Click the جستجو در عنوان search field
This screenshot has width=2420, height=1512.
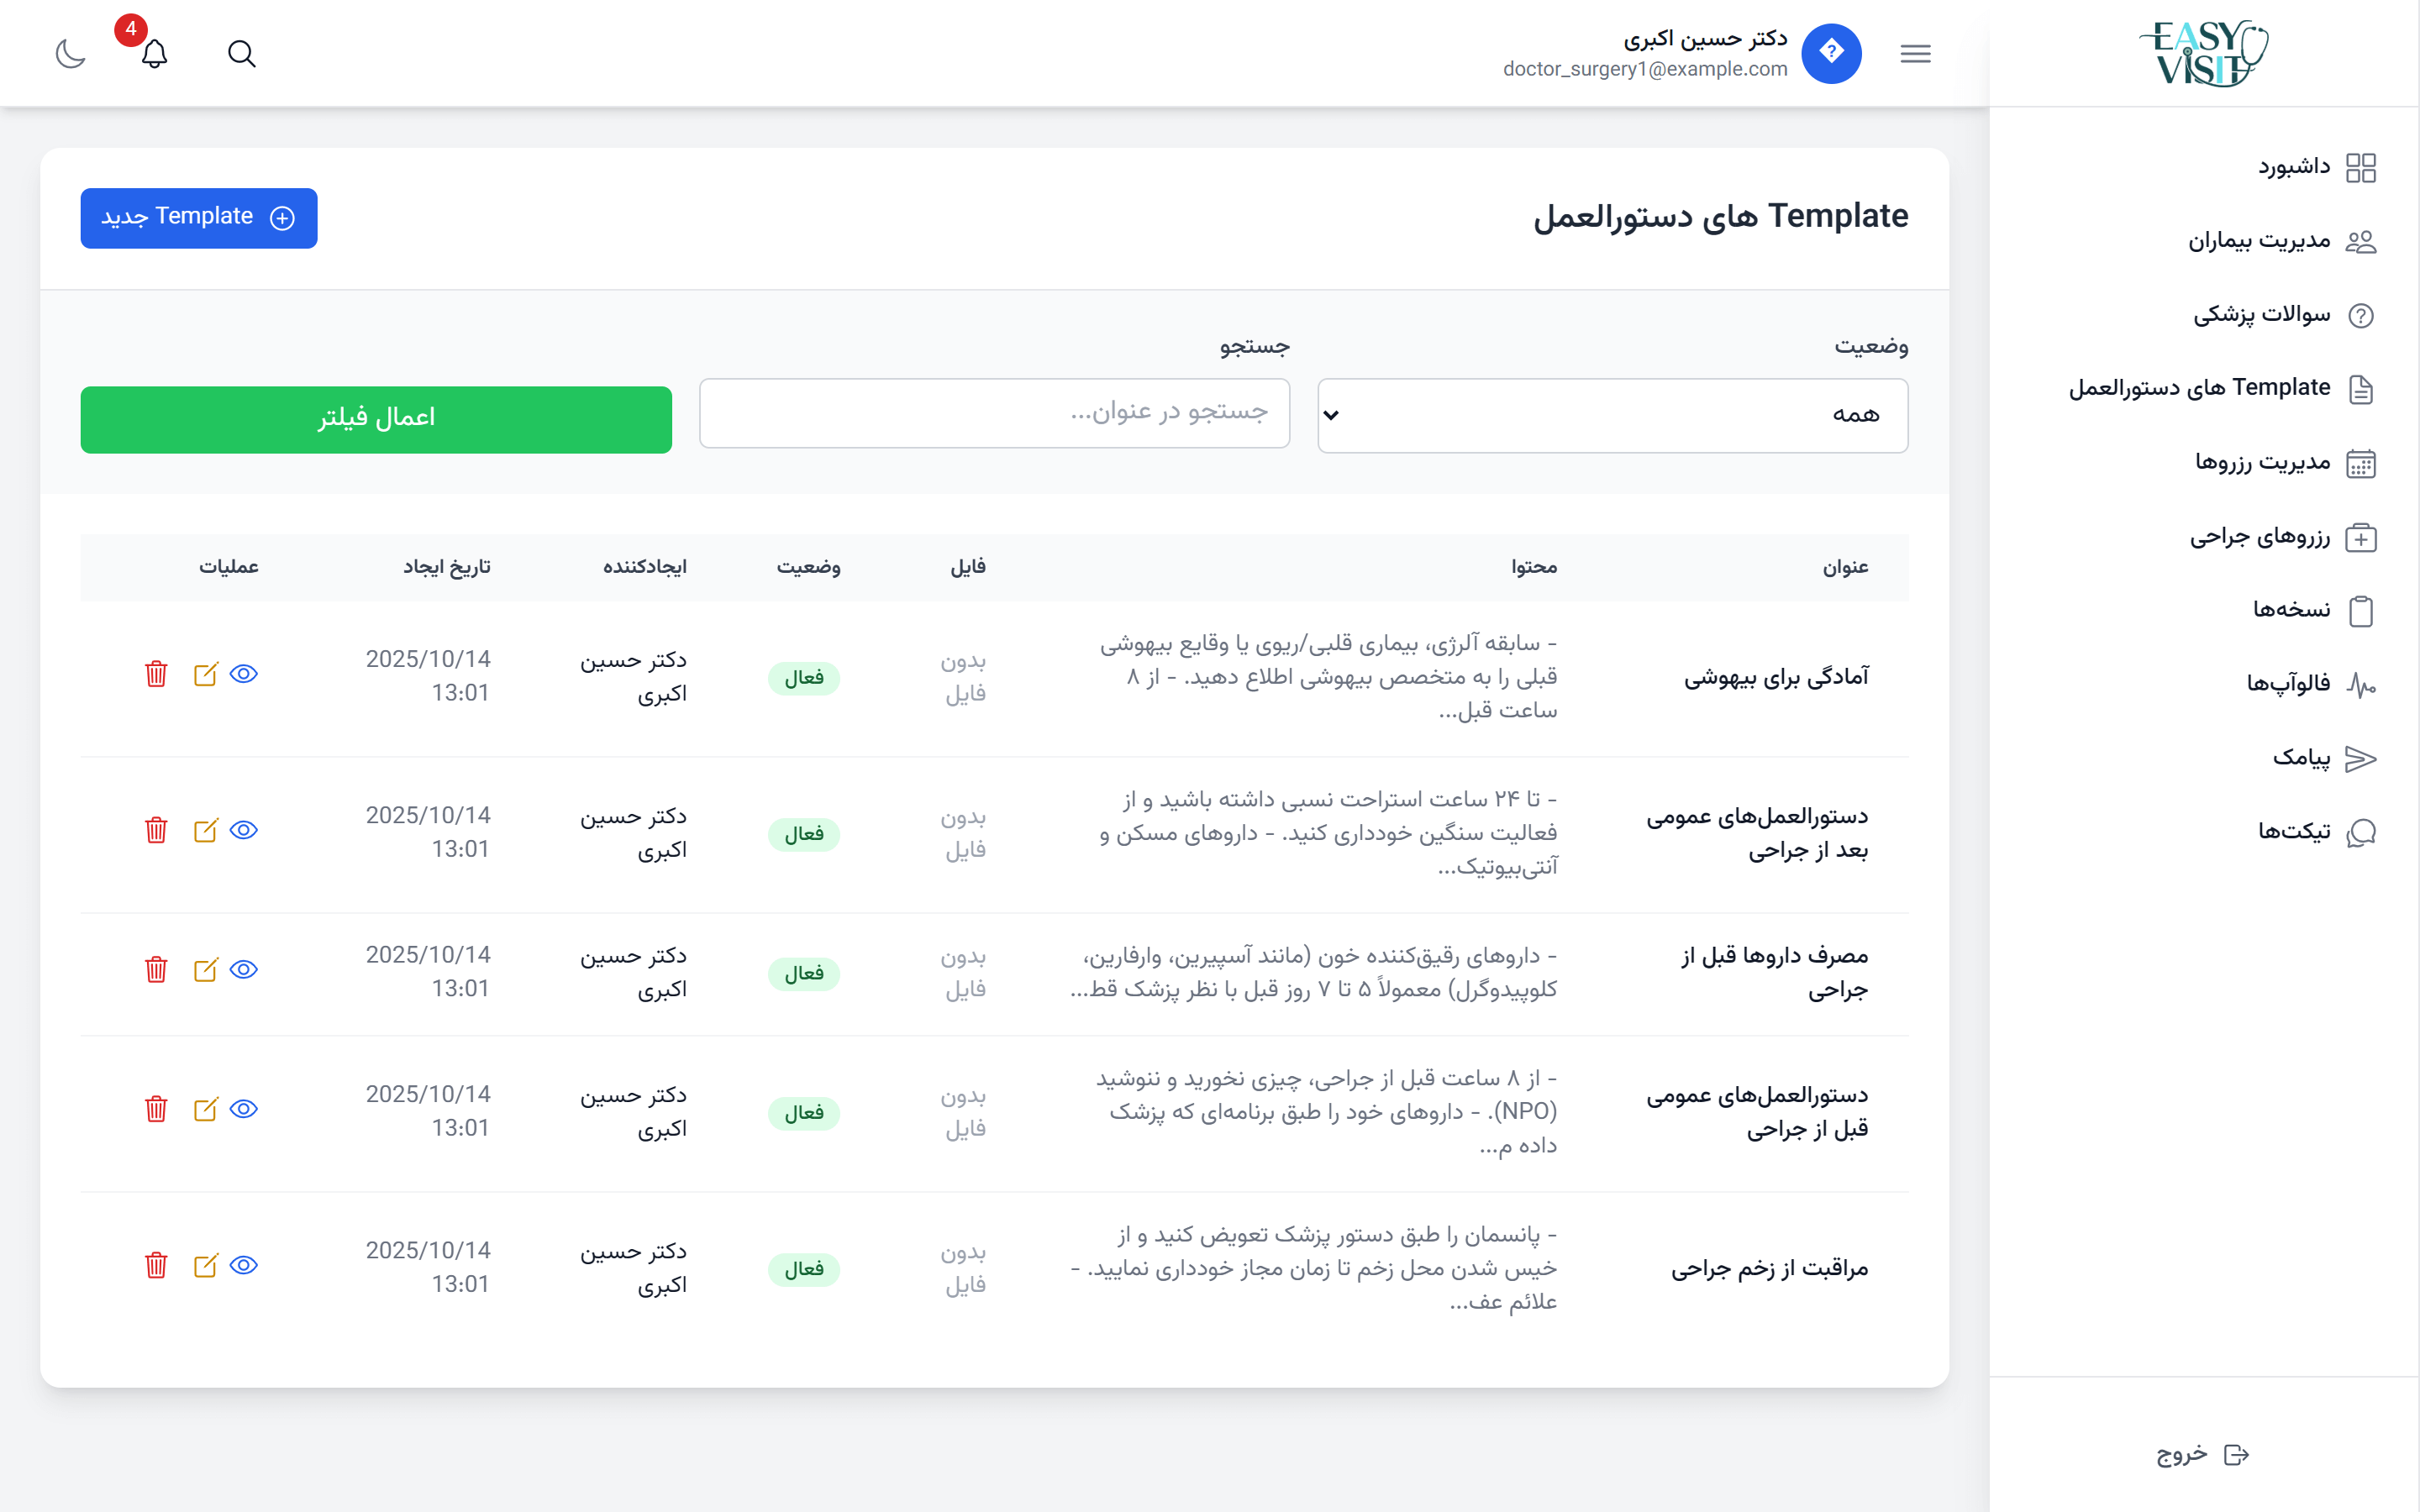tap(994, 413)
